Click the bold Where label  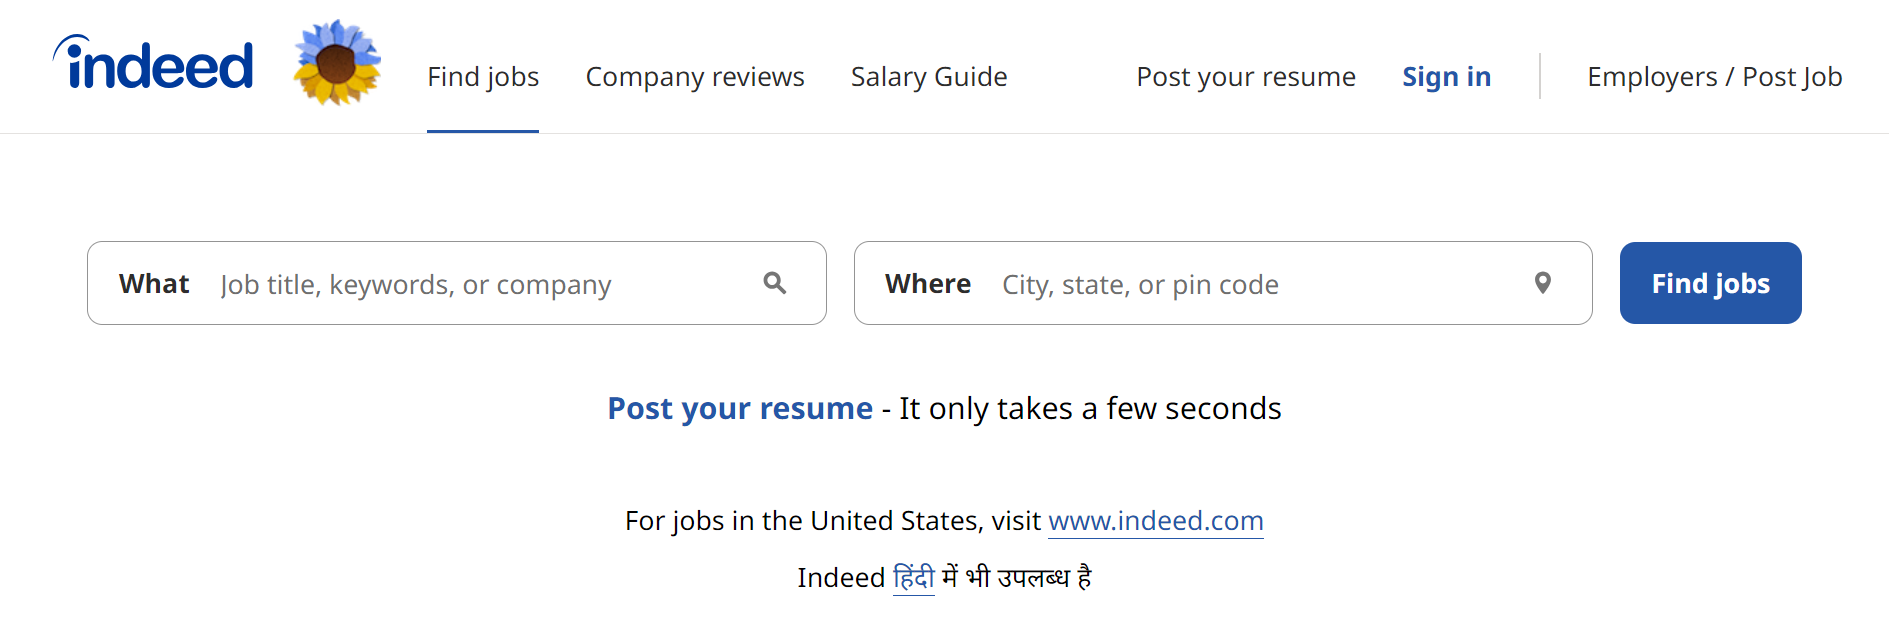pos(928,284)
